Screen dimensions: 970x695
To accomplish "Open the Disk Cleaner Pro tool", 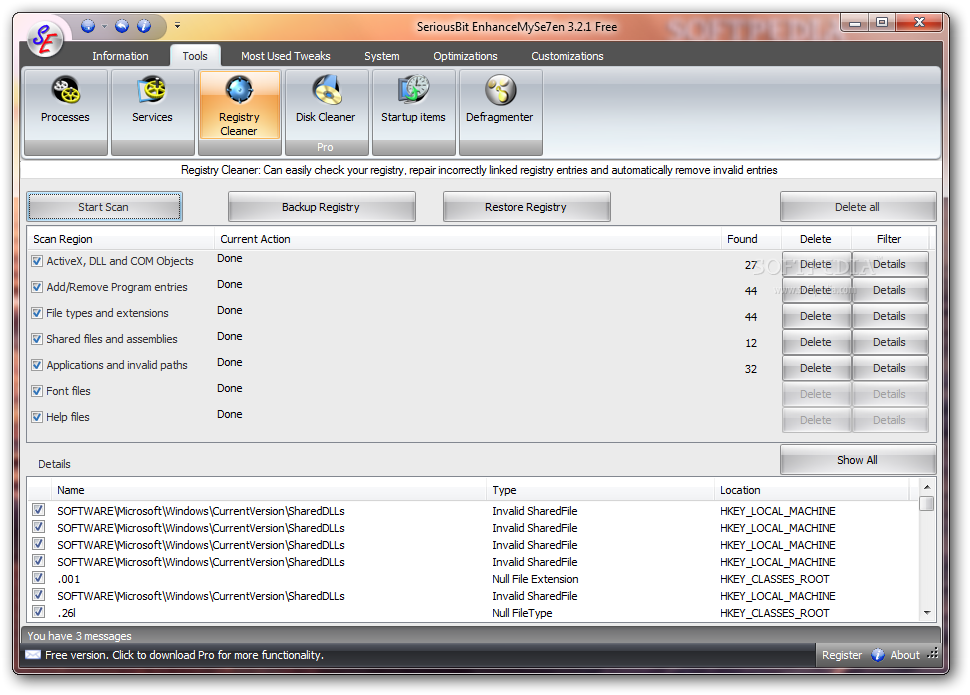I will 326,112.
